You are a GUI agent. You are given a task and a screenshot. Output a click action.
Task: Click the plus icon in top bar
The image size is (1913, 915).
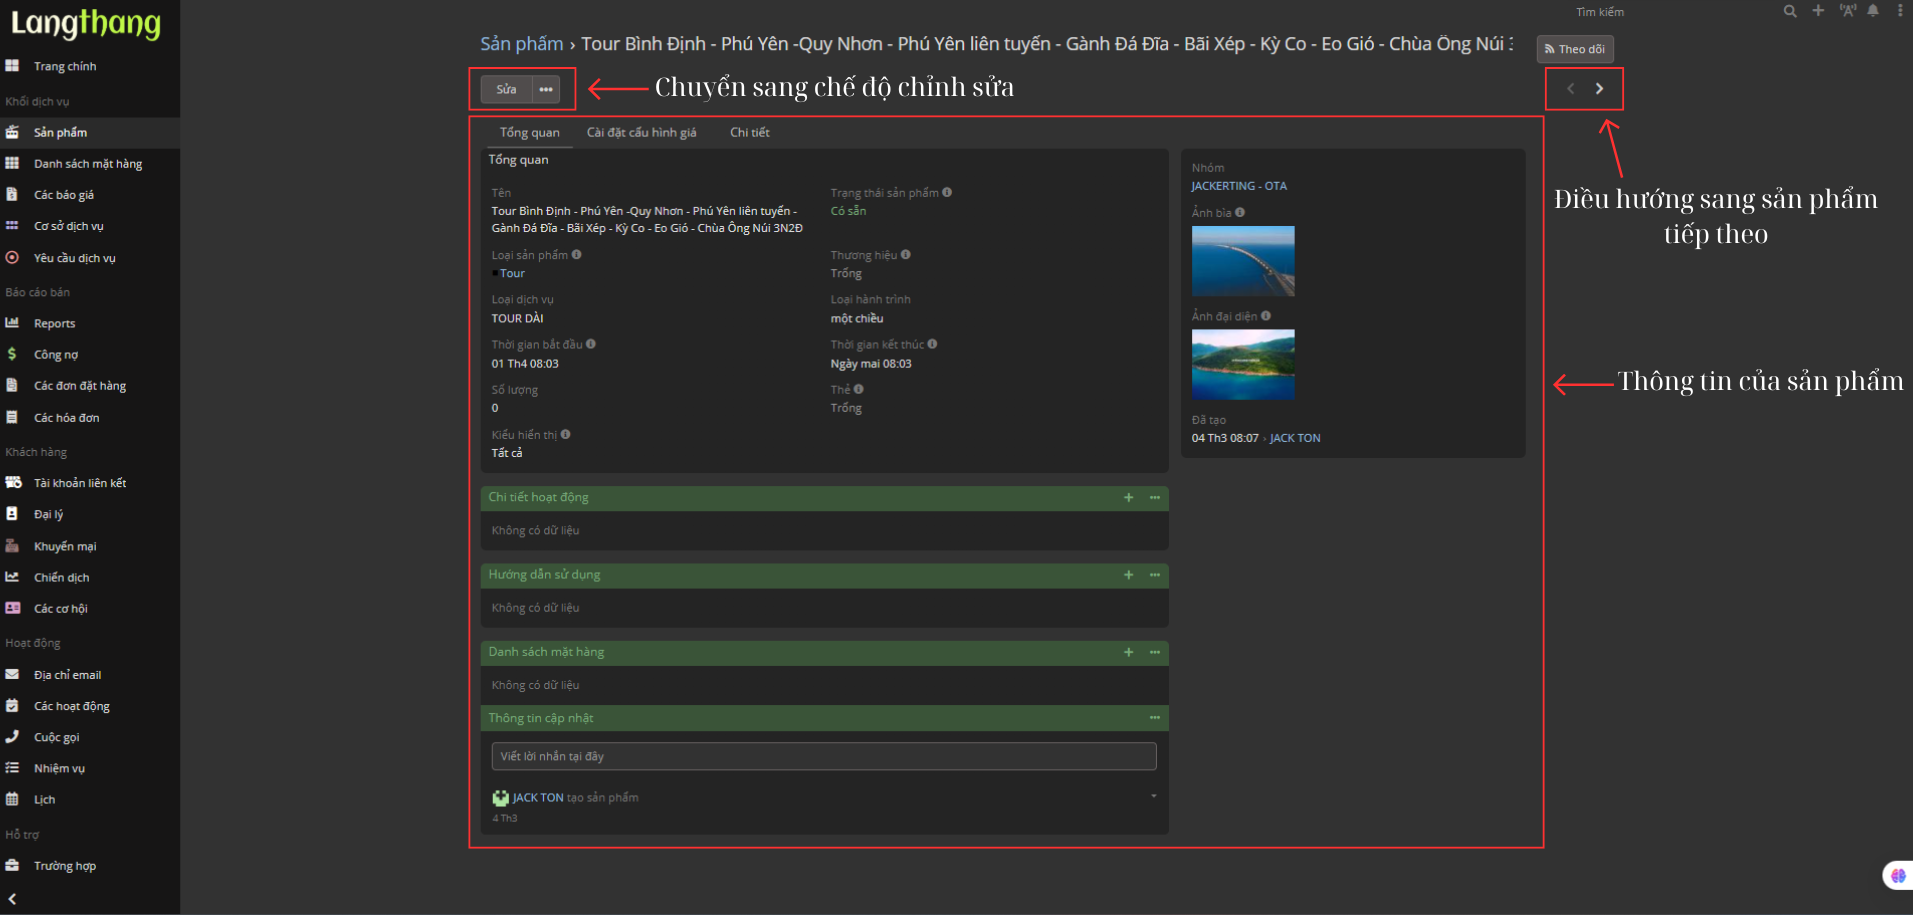(x=1818, y=11)
